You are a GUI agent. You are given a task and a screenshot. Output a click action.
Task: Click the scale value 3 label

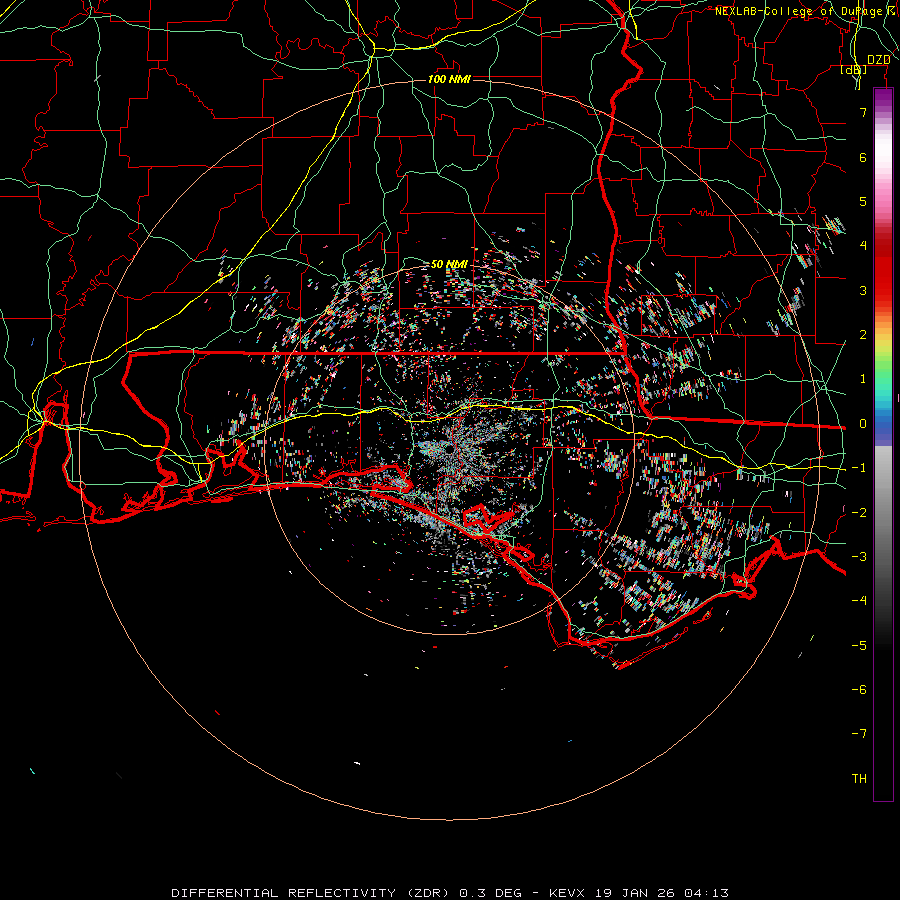863,290
